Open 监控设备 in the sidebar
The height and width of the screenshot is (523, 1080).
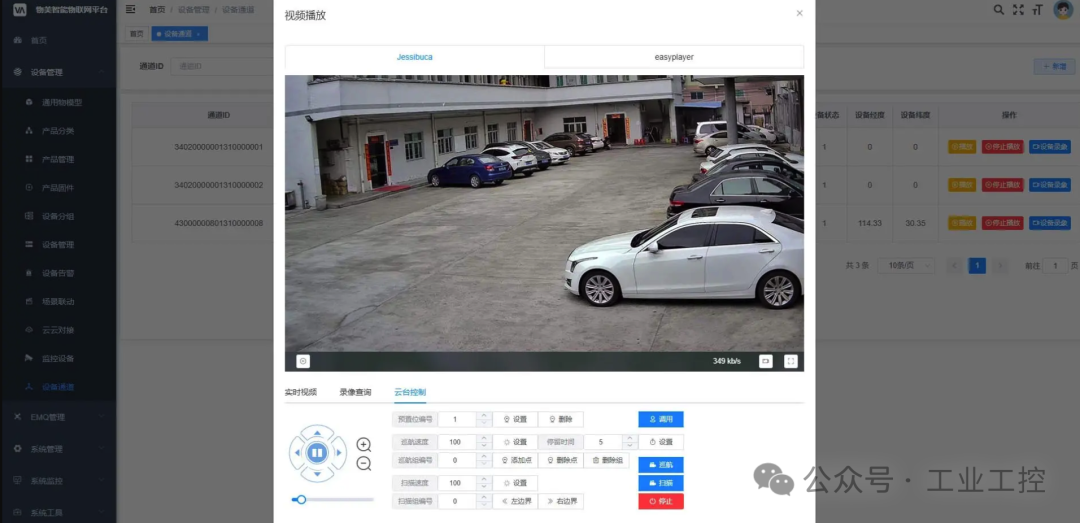point(58,358)
